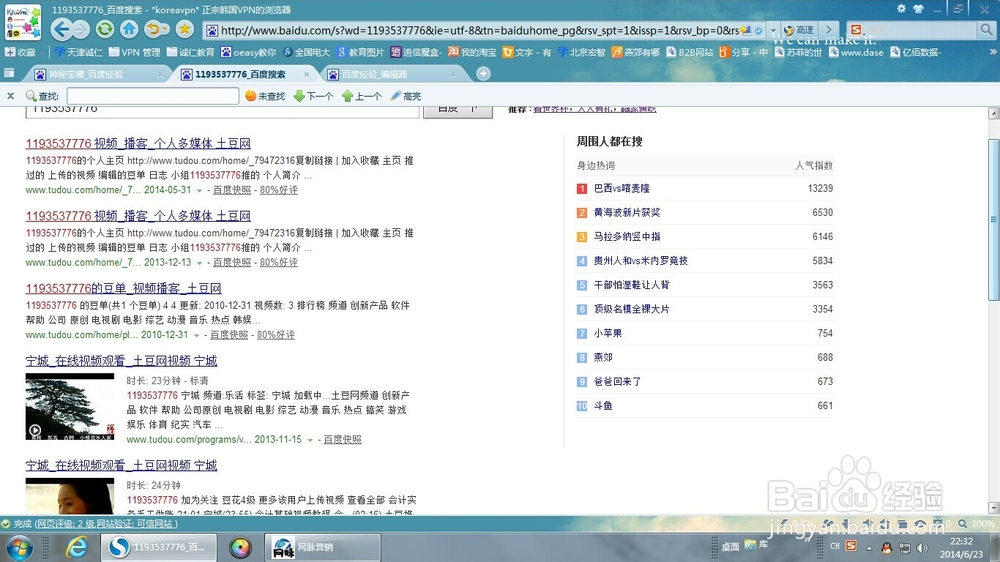Click the Sogou search engine icon
The height and width of the screenshot is (562, 1000).
[856, 30]
